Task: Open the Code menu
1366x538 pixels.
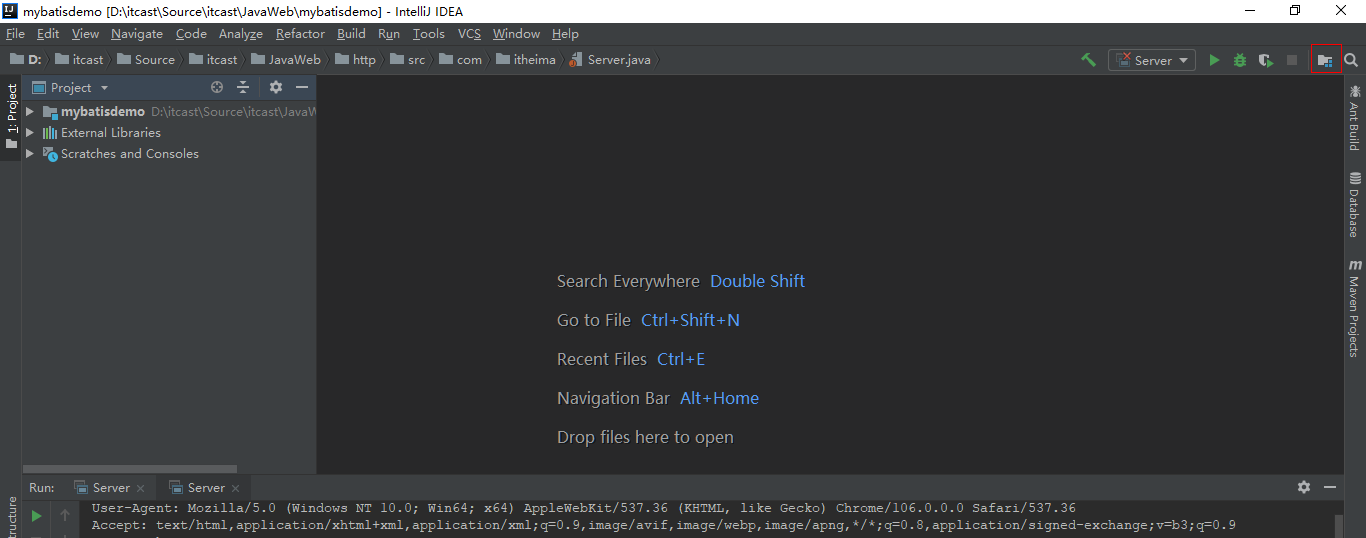Action: [x=191, y=34]
